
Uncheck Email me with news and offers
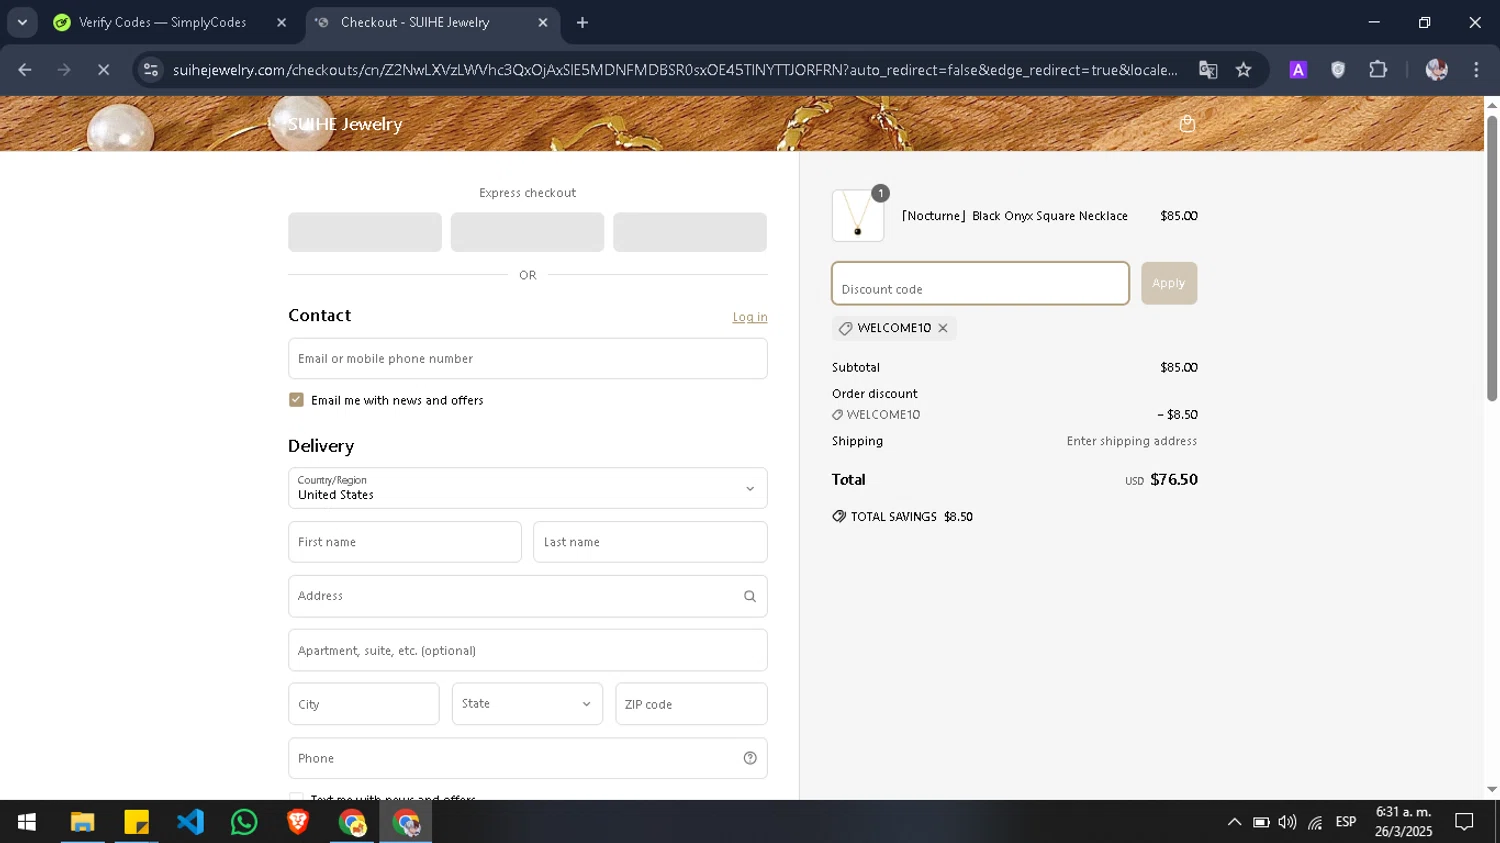pyautogui.click(x=296, y=400)
